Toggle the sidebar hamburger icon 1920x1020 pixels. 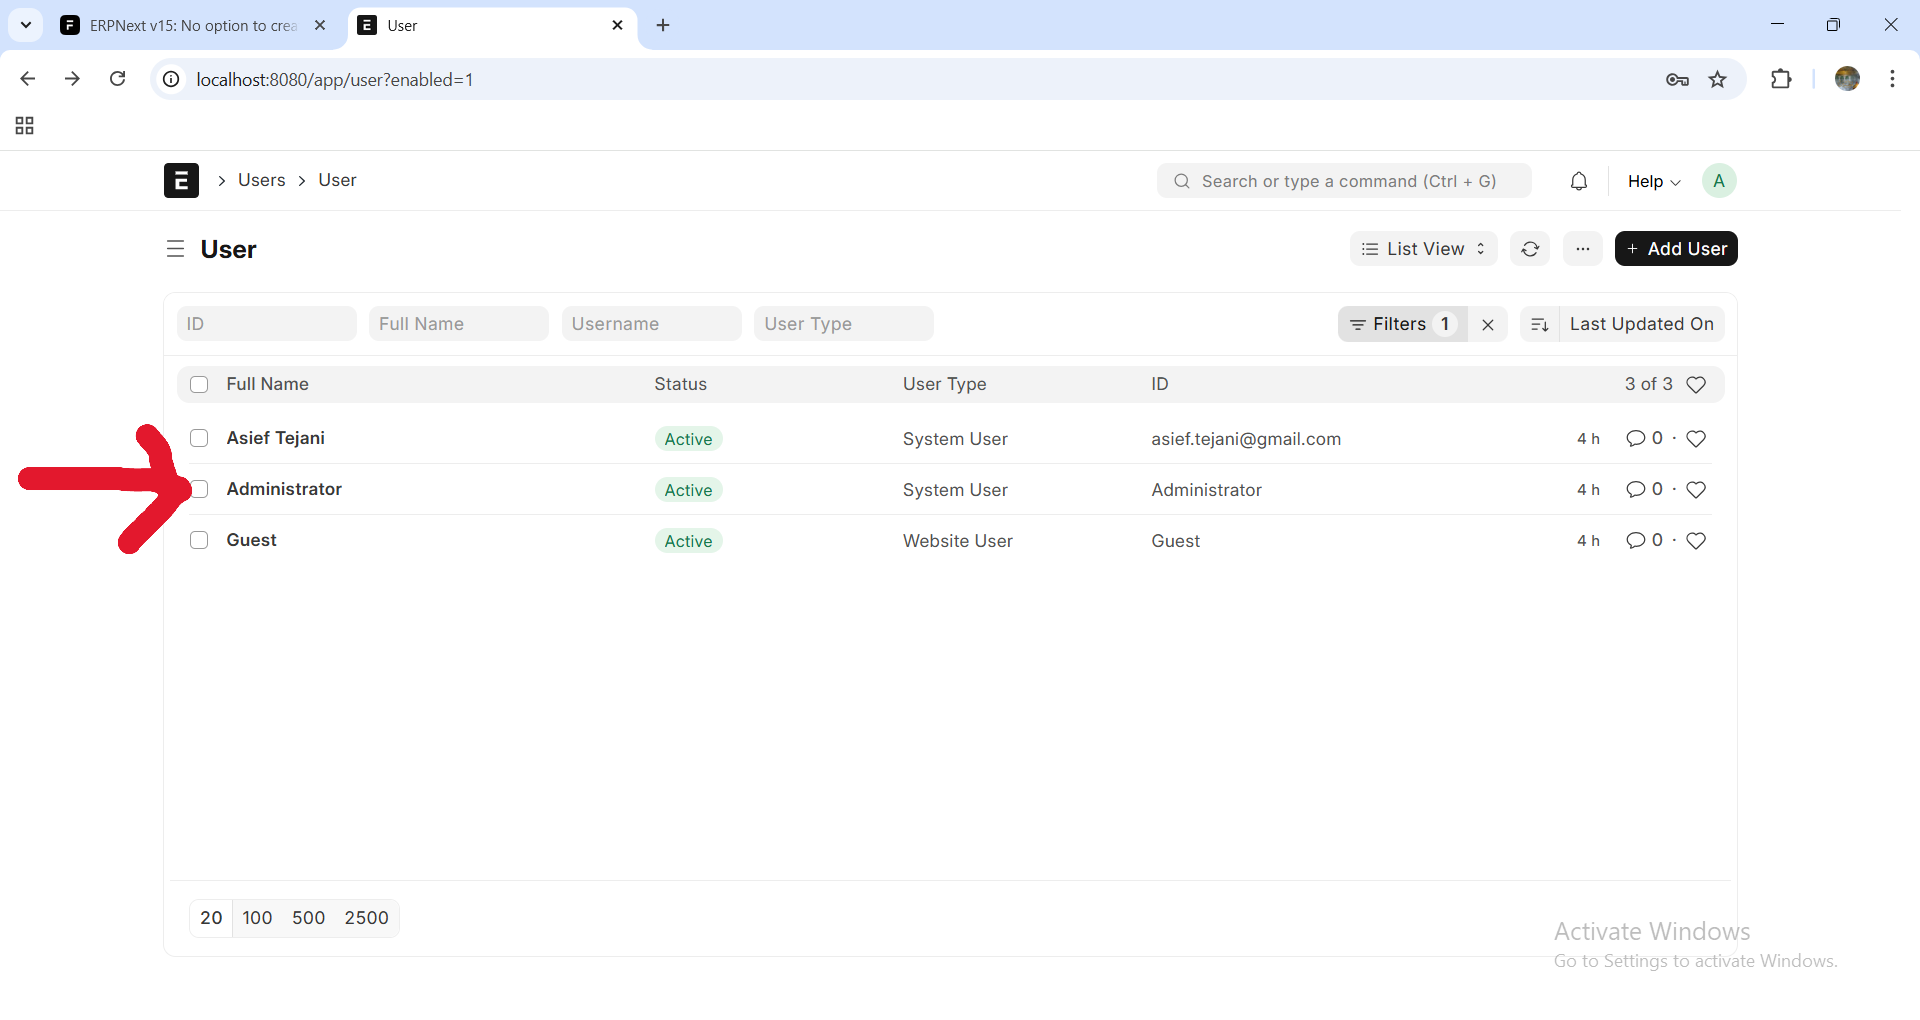(x=175, y=249)
